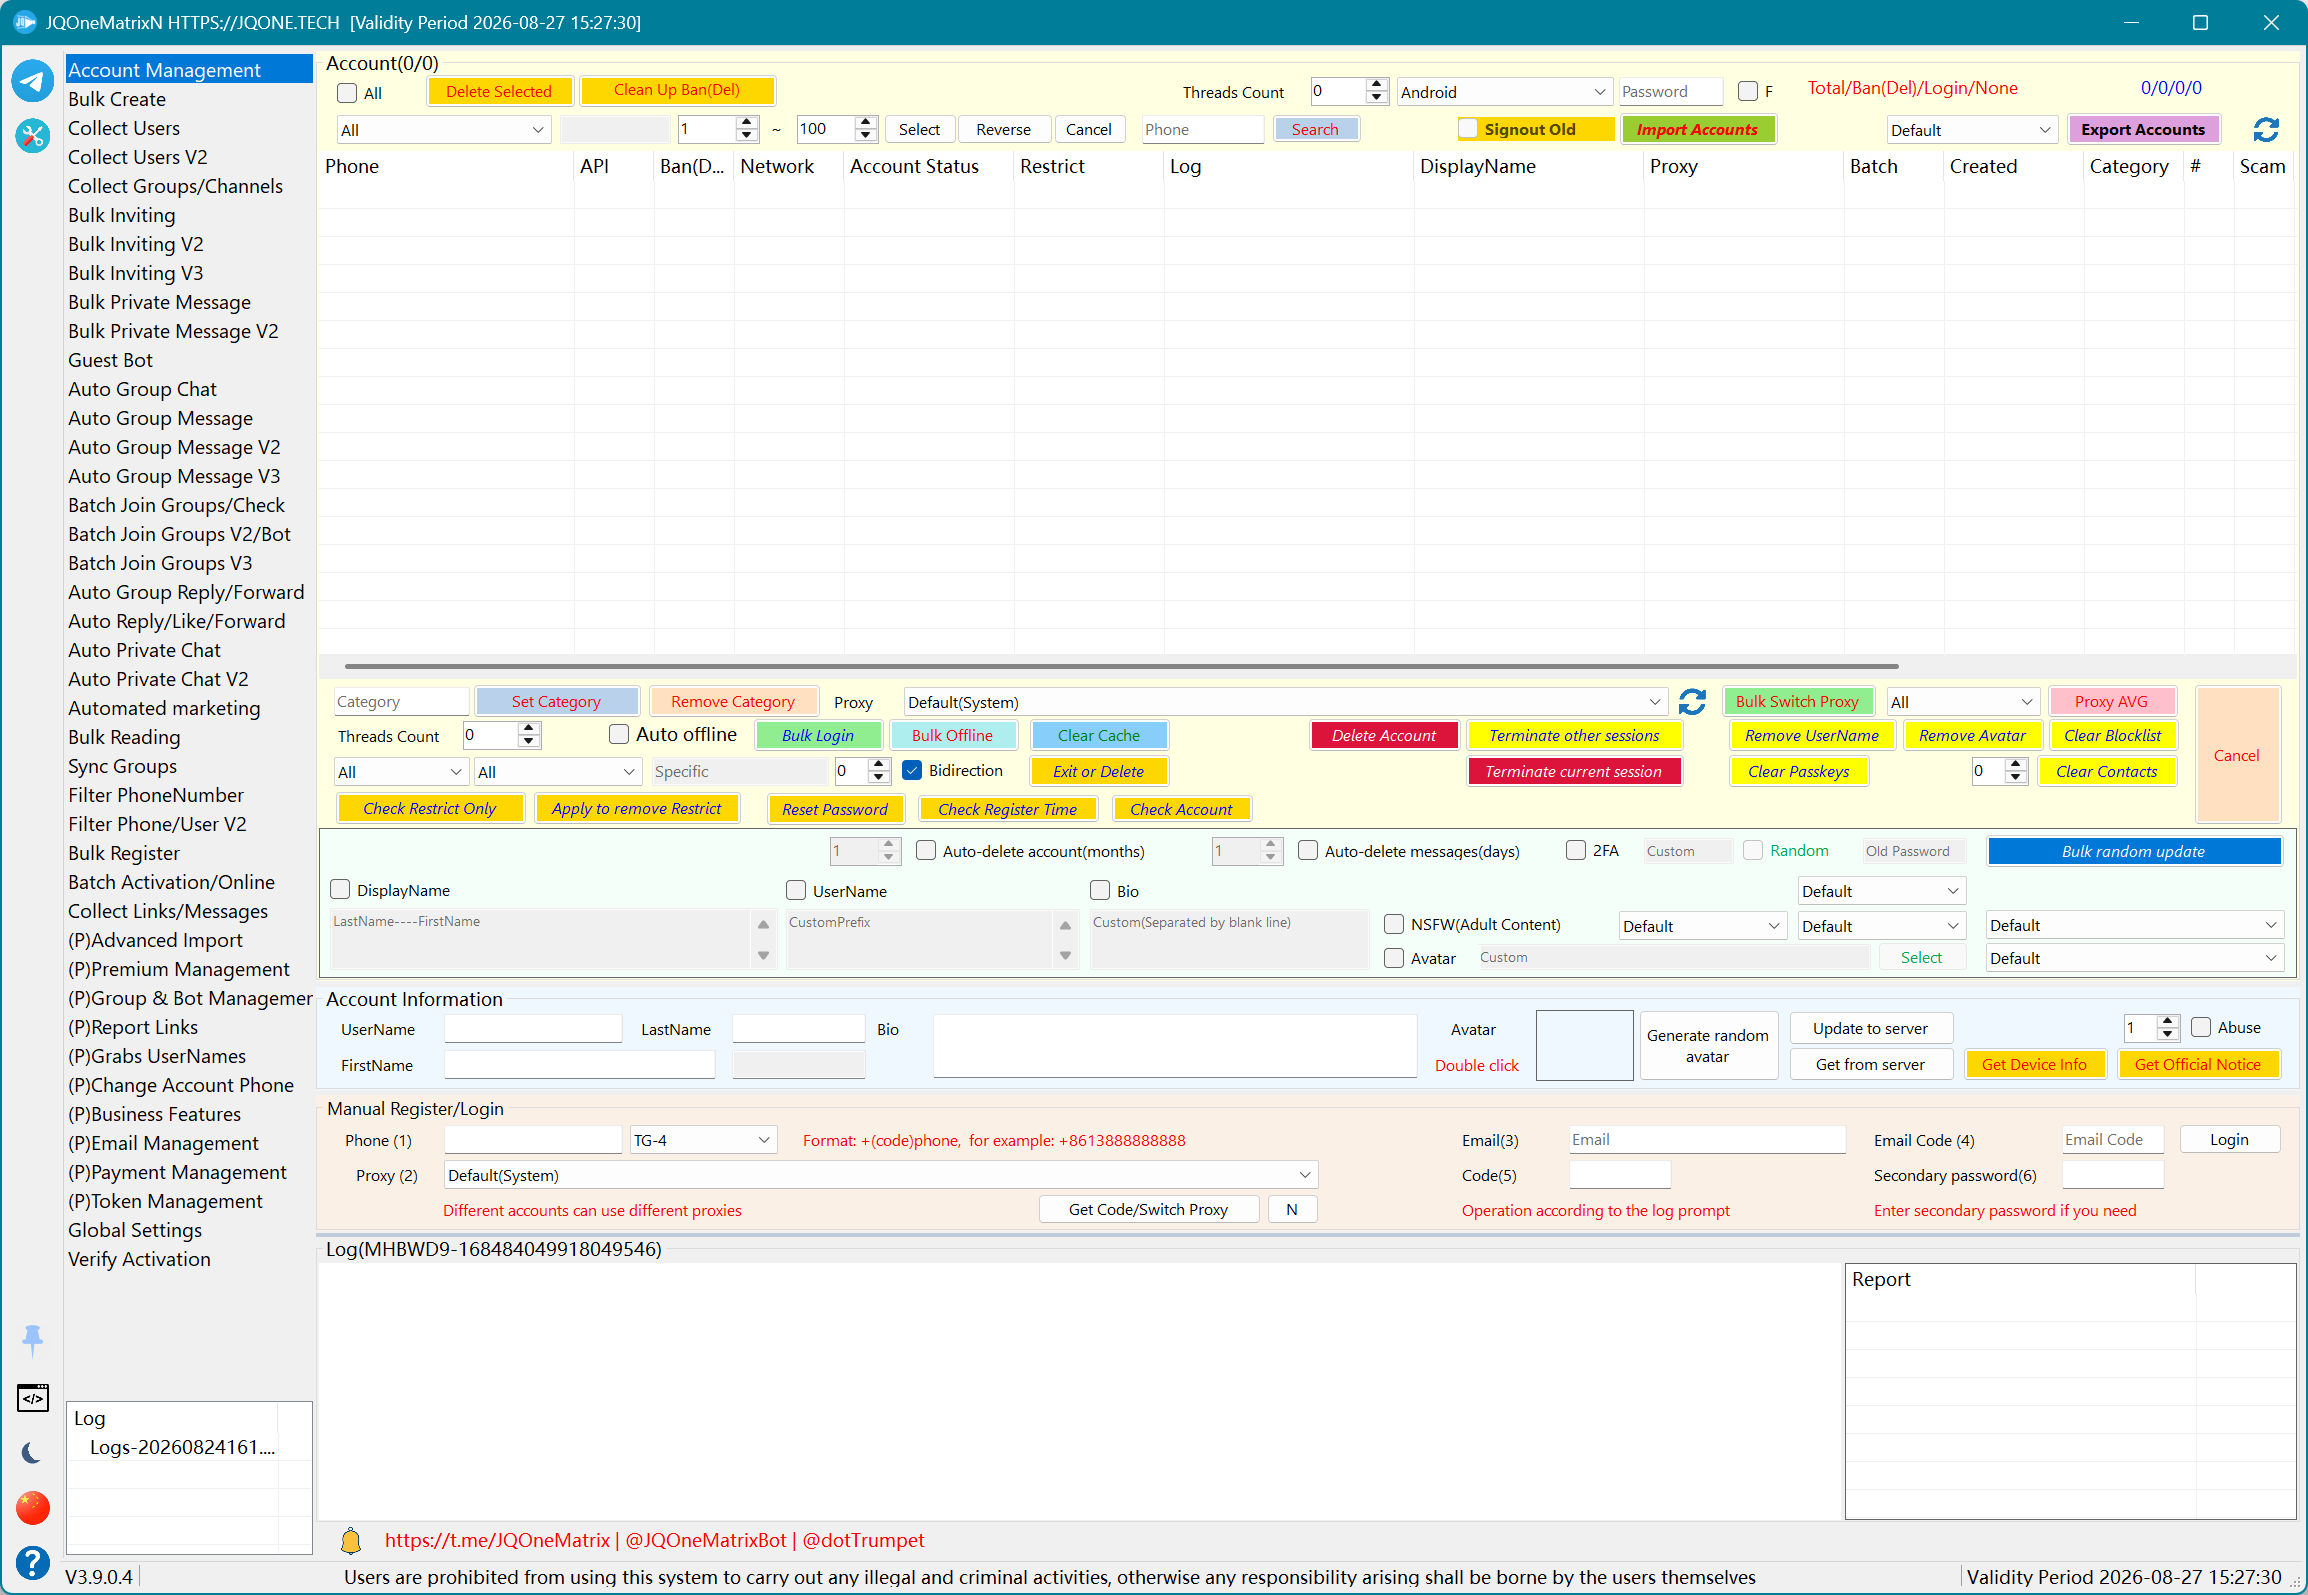Viewport: 2308px width, 1595px height.
Task: Click the Bulk Login button
Action: (x=818, y=735)
